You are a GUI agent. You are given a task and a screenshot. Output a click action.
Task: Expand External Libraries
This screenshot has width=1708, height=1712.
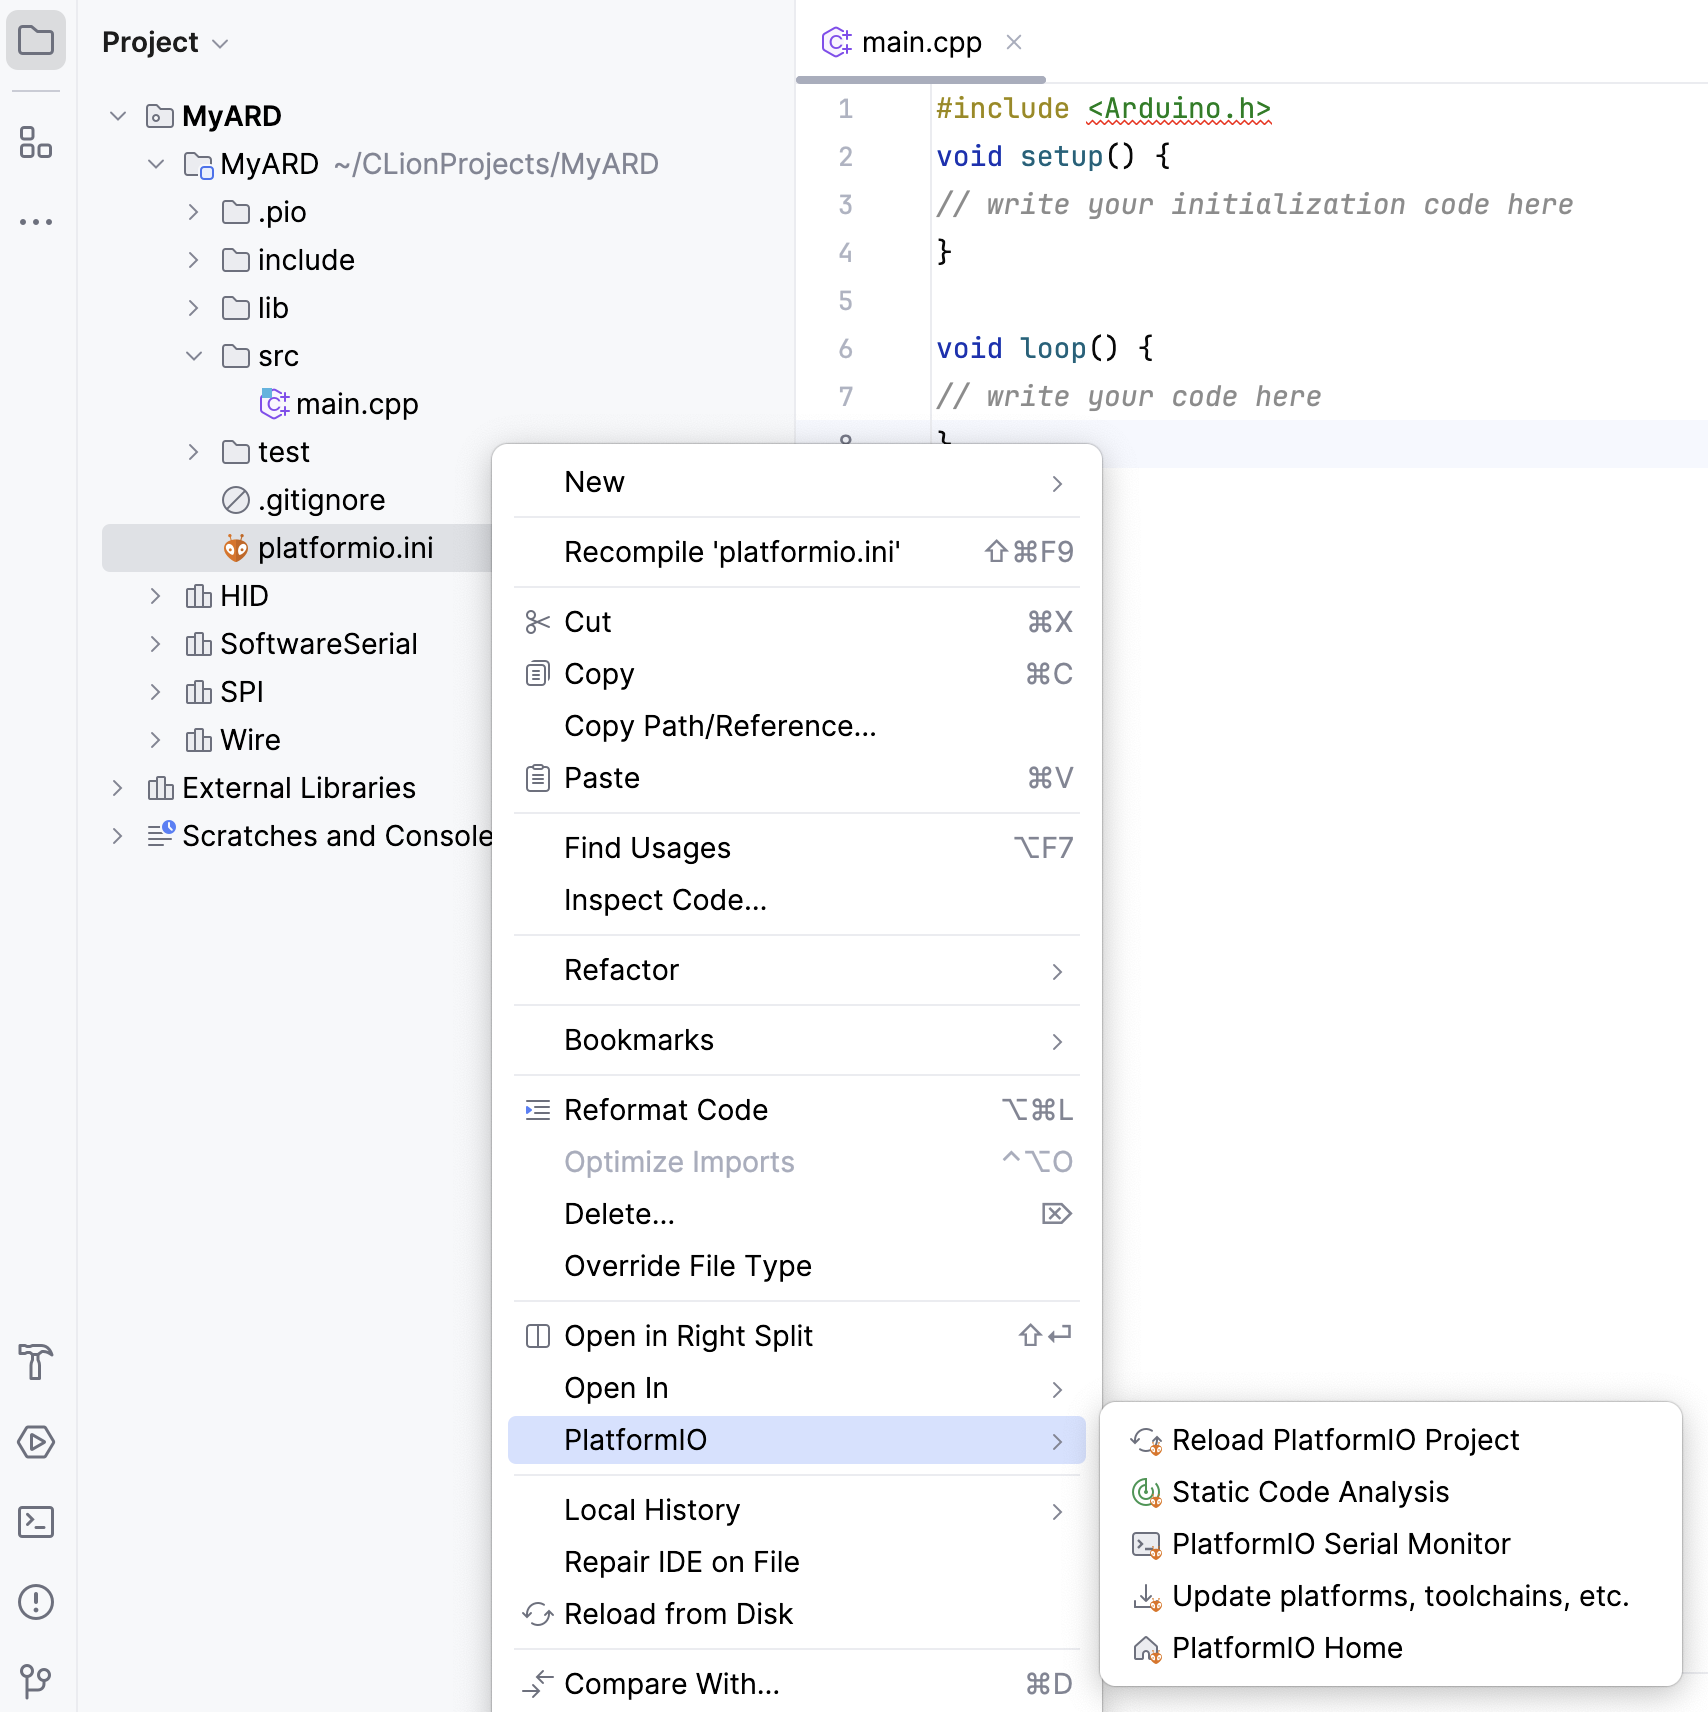pos(118,788)
